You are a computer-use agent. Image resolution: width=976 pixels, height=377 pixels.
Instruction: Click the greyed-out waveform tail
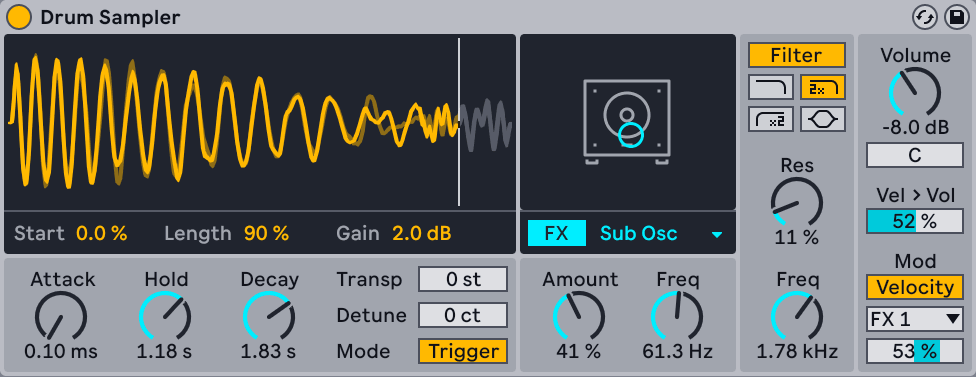(x=486, y=124)
